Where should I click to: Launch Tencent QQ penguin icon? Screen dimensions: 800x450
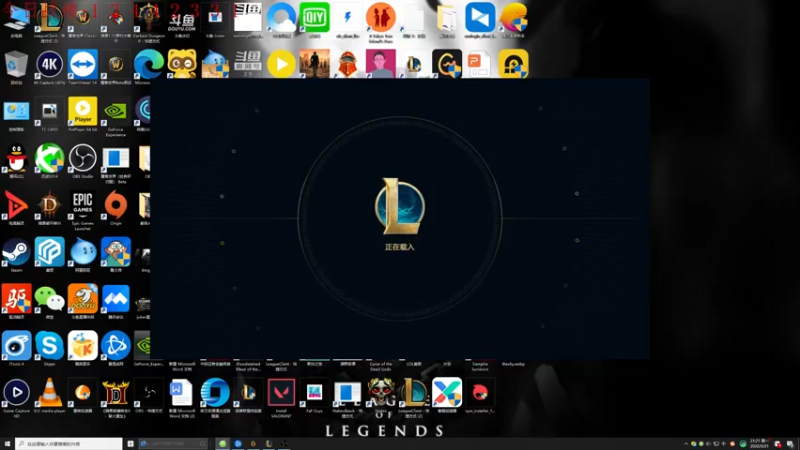(16, 158)
